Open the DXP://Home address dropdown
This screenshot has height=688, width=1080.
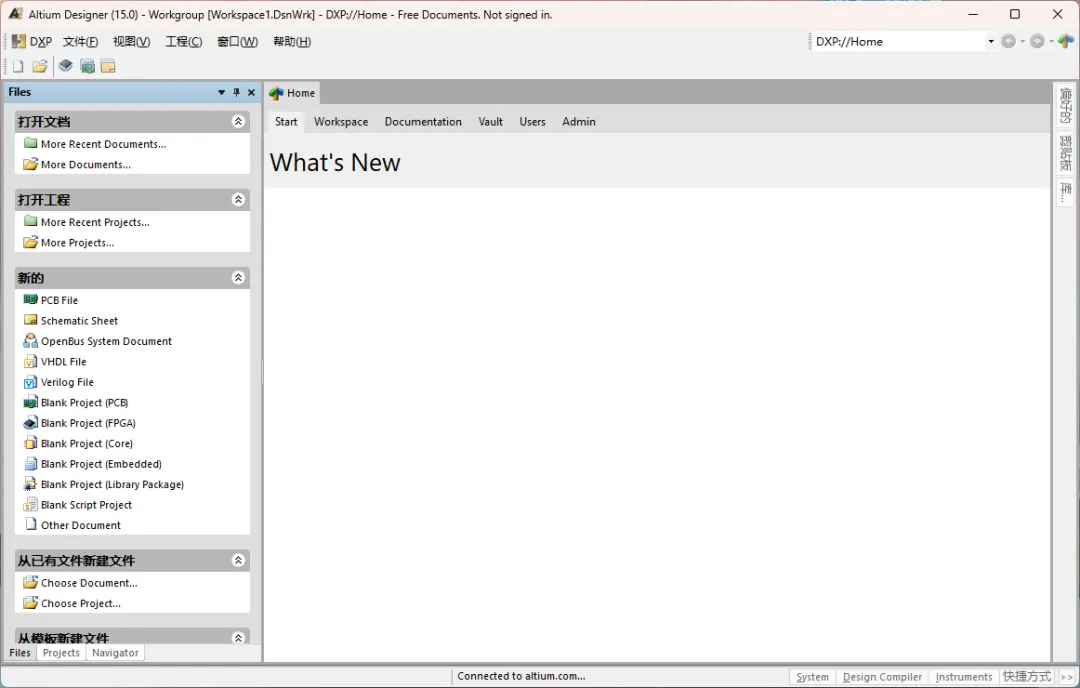pyautogui.click(x=991, y=41)
